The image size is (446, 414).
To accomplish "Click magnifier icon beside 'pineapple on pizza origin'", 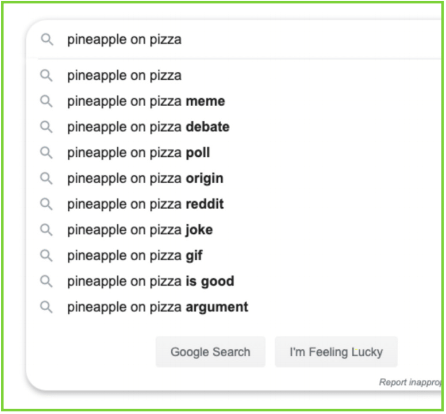I will (46, 178).
